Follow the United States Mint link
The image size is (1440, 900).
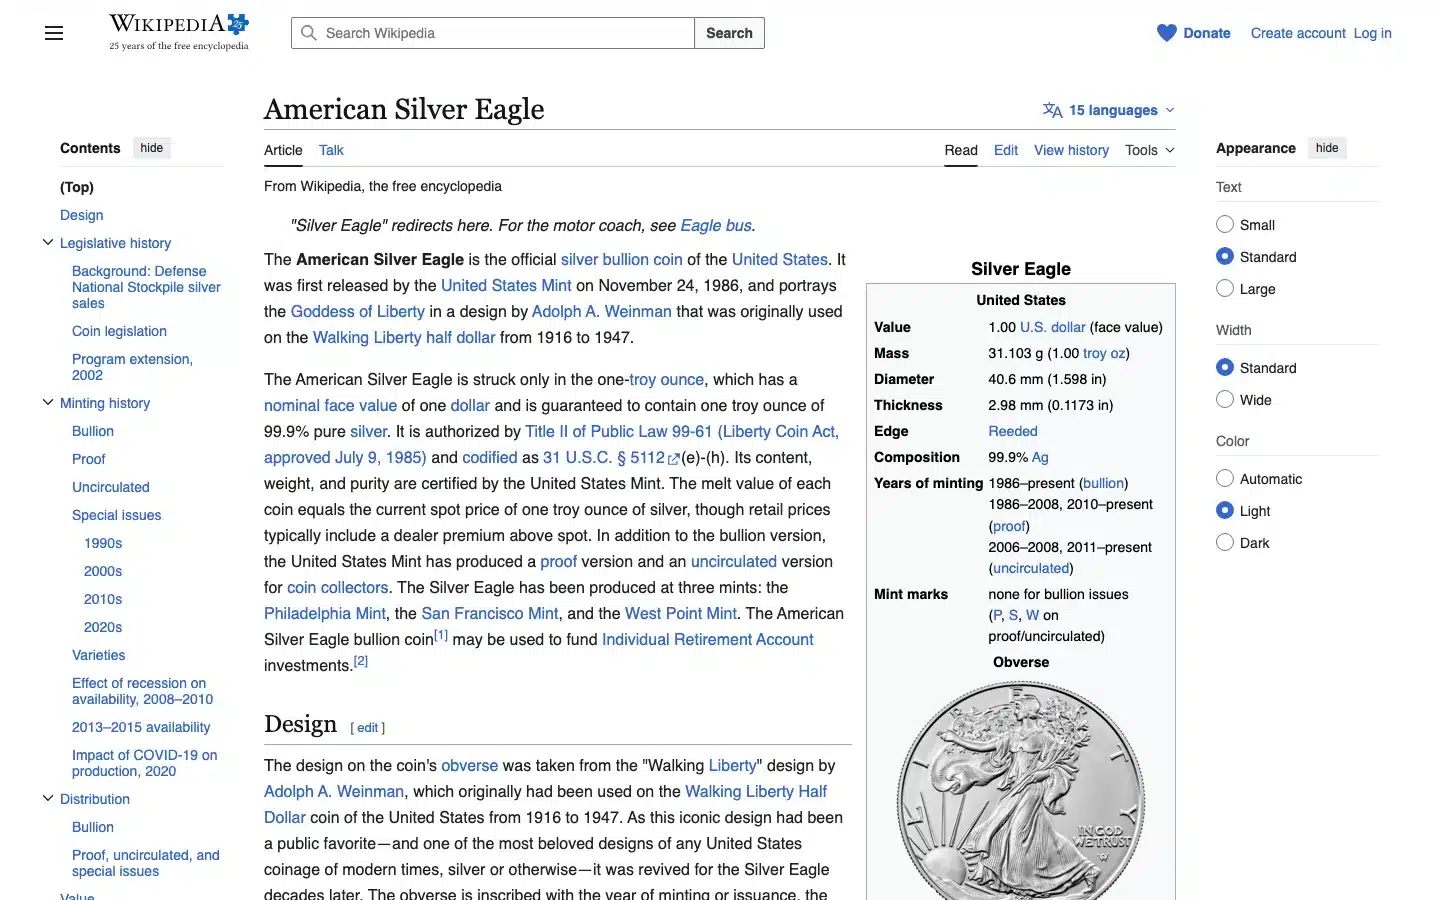click(x=506, y=285)
